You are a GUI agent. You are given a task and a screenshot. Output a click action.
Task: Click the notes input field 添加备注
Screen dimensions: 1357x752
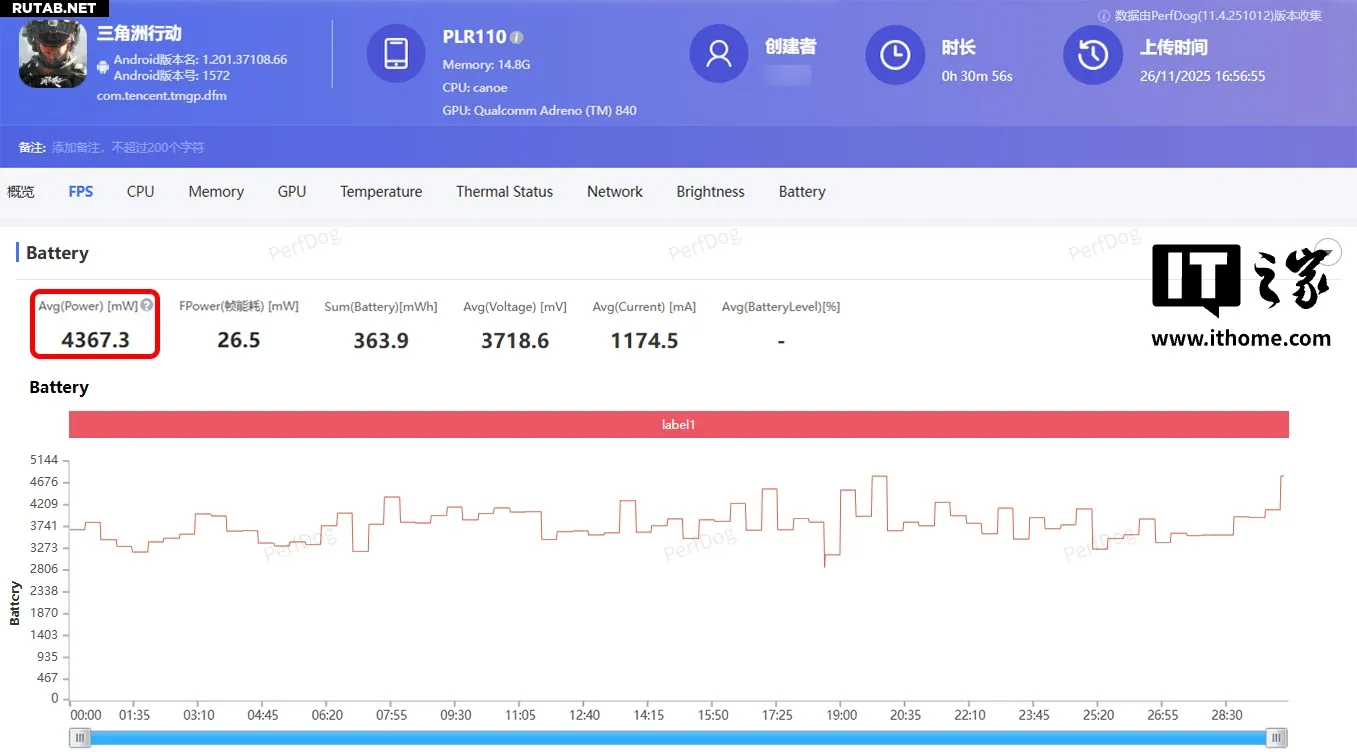click(128, 148)
